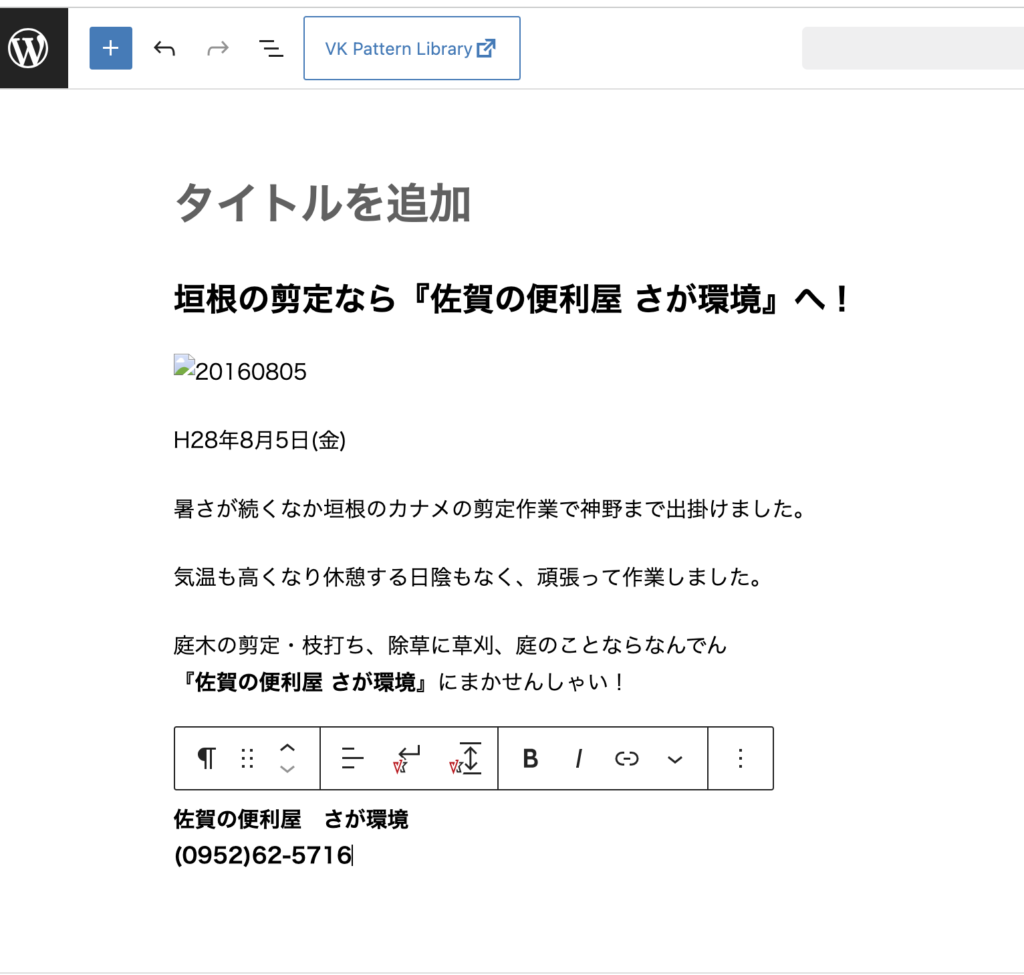Image resolution: width=1024 pixels, height=975 pixels.
Task: Toggle italic formatting
Action: (578, 758)
